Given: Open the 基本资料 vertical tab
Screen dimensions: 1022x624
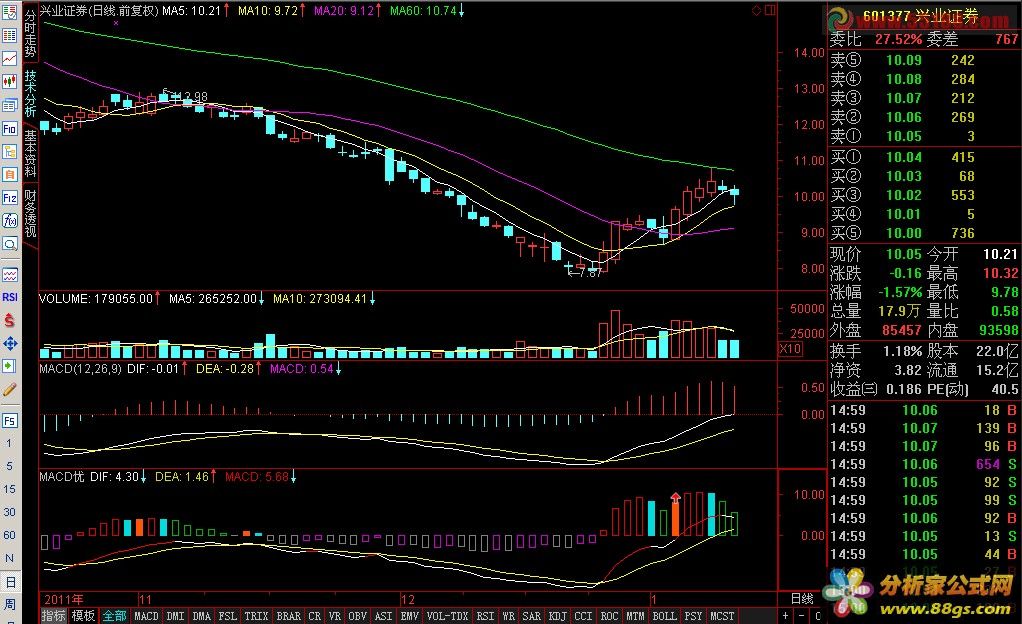Looking at the screenshot, I should tap(31, 153).
